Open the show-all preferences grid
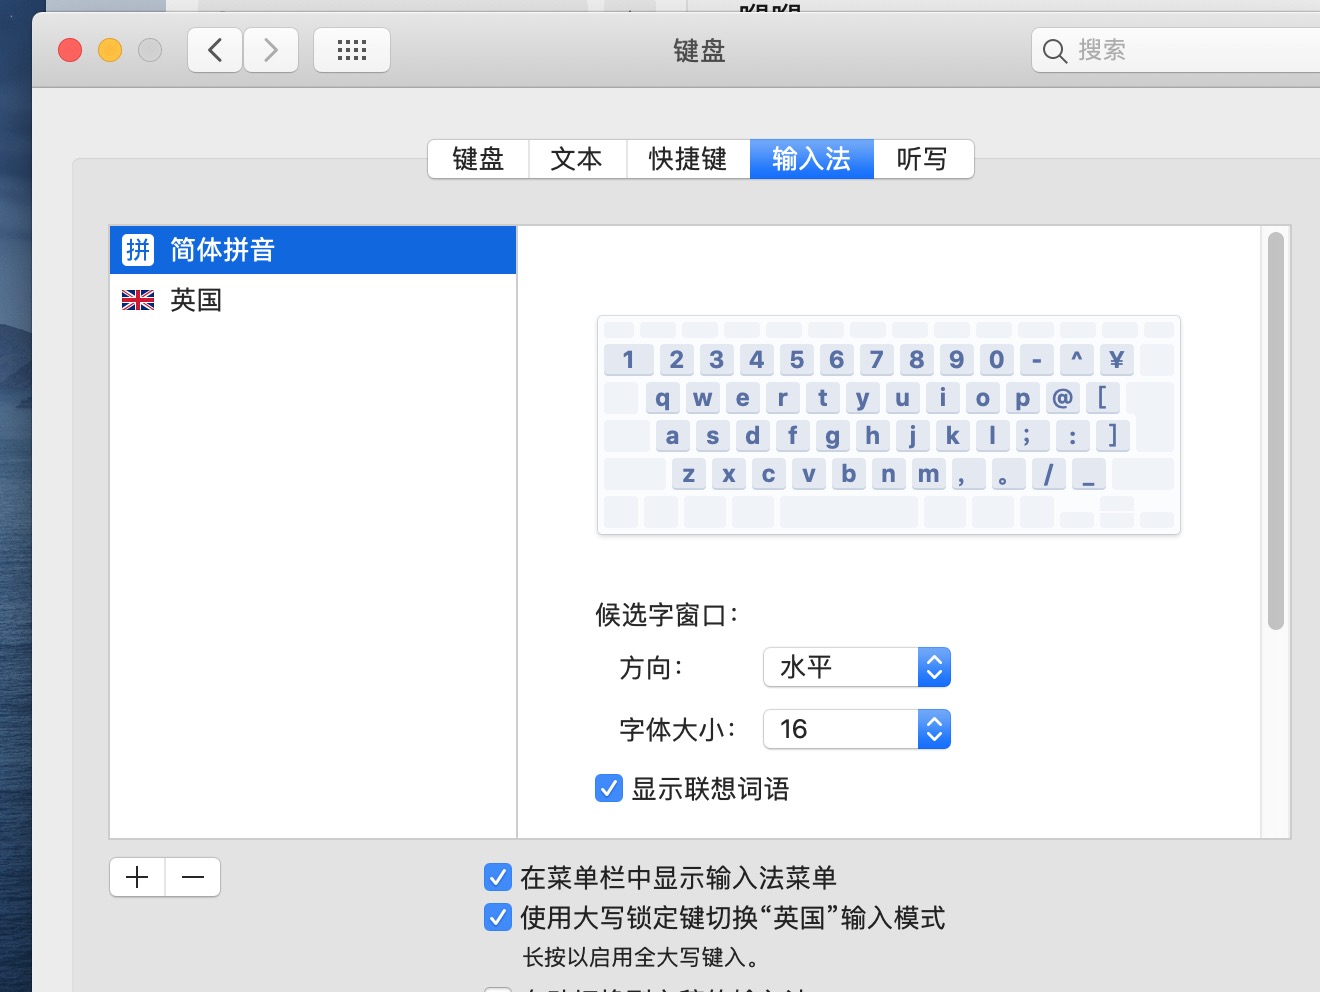1320x992 pixels. 351,50
